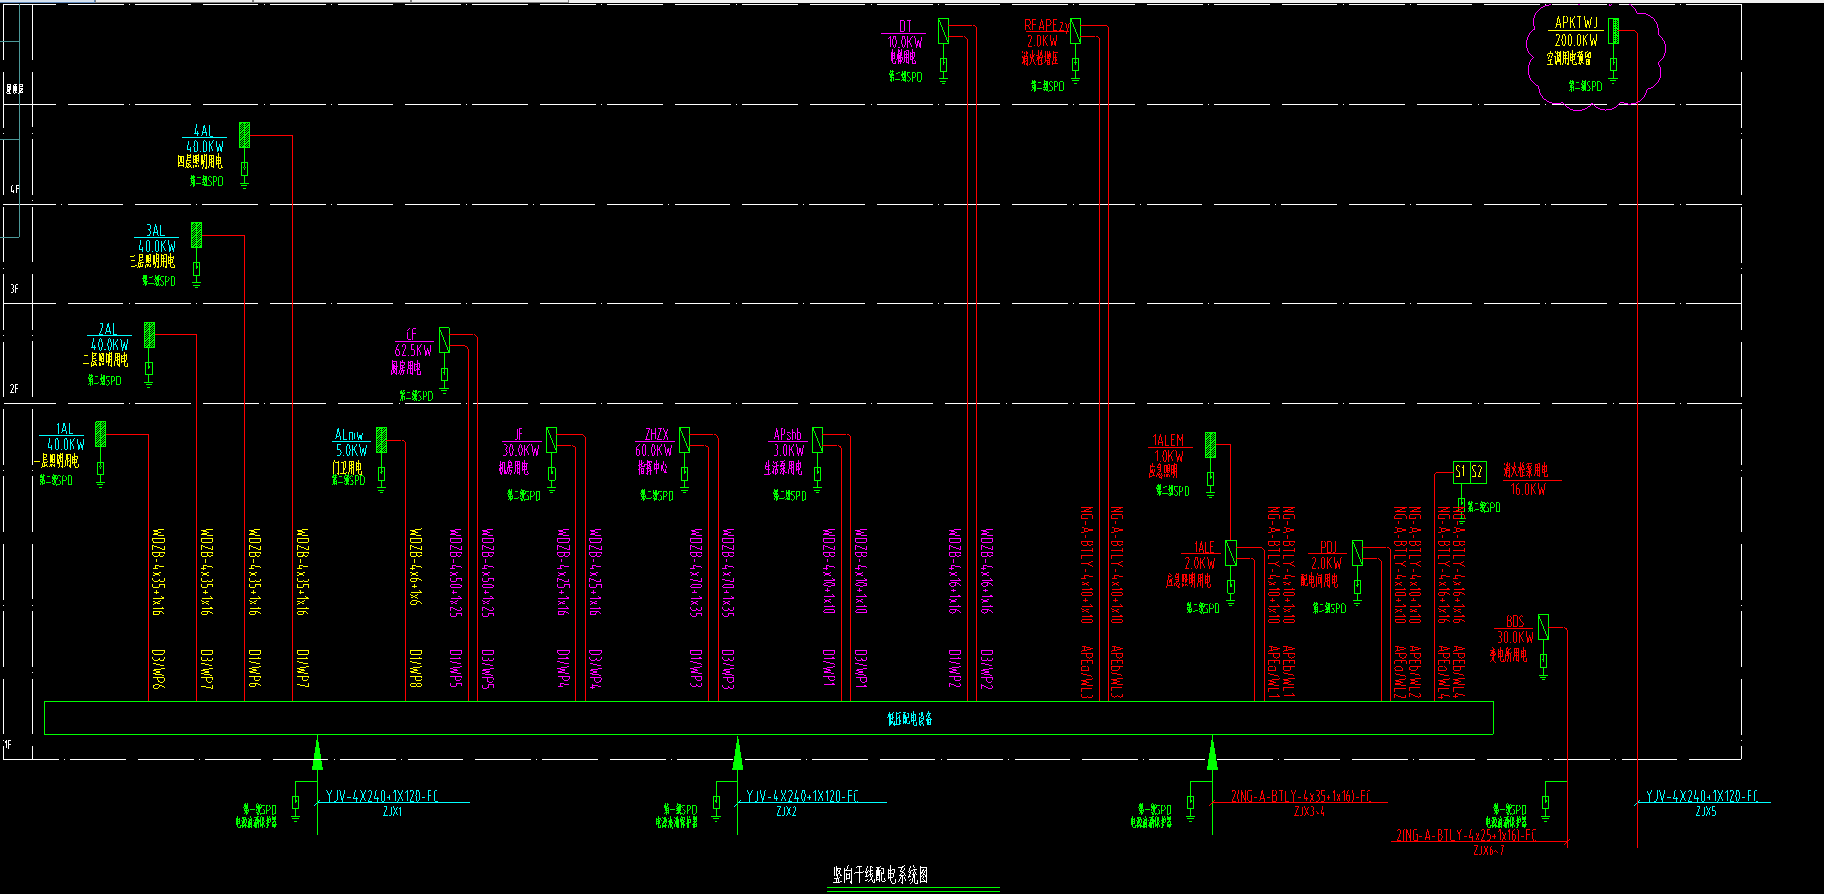
Task: Click the 2F floor label
Action: coord(14,389)
